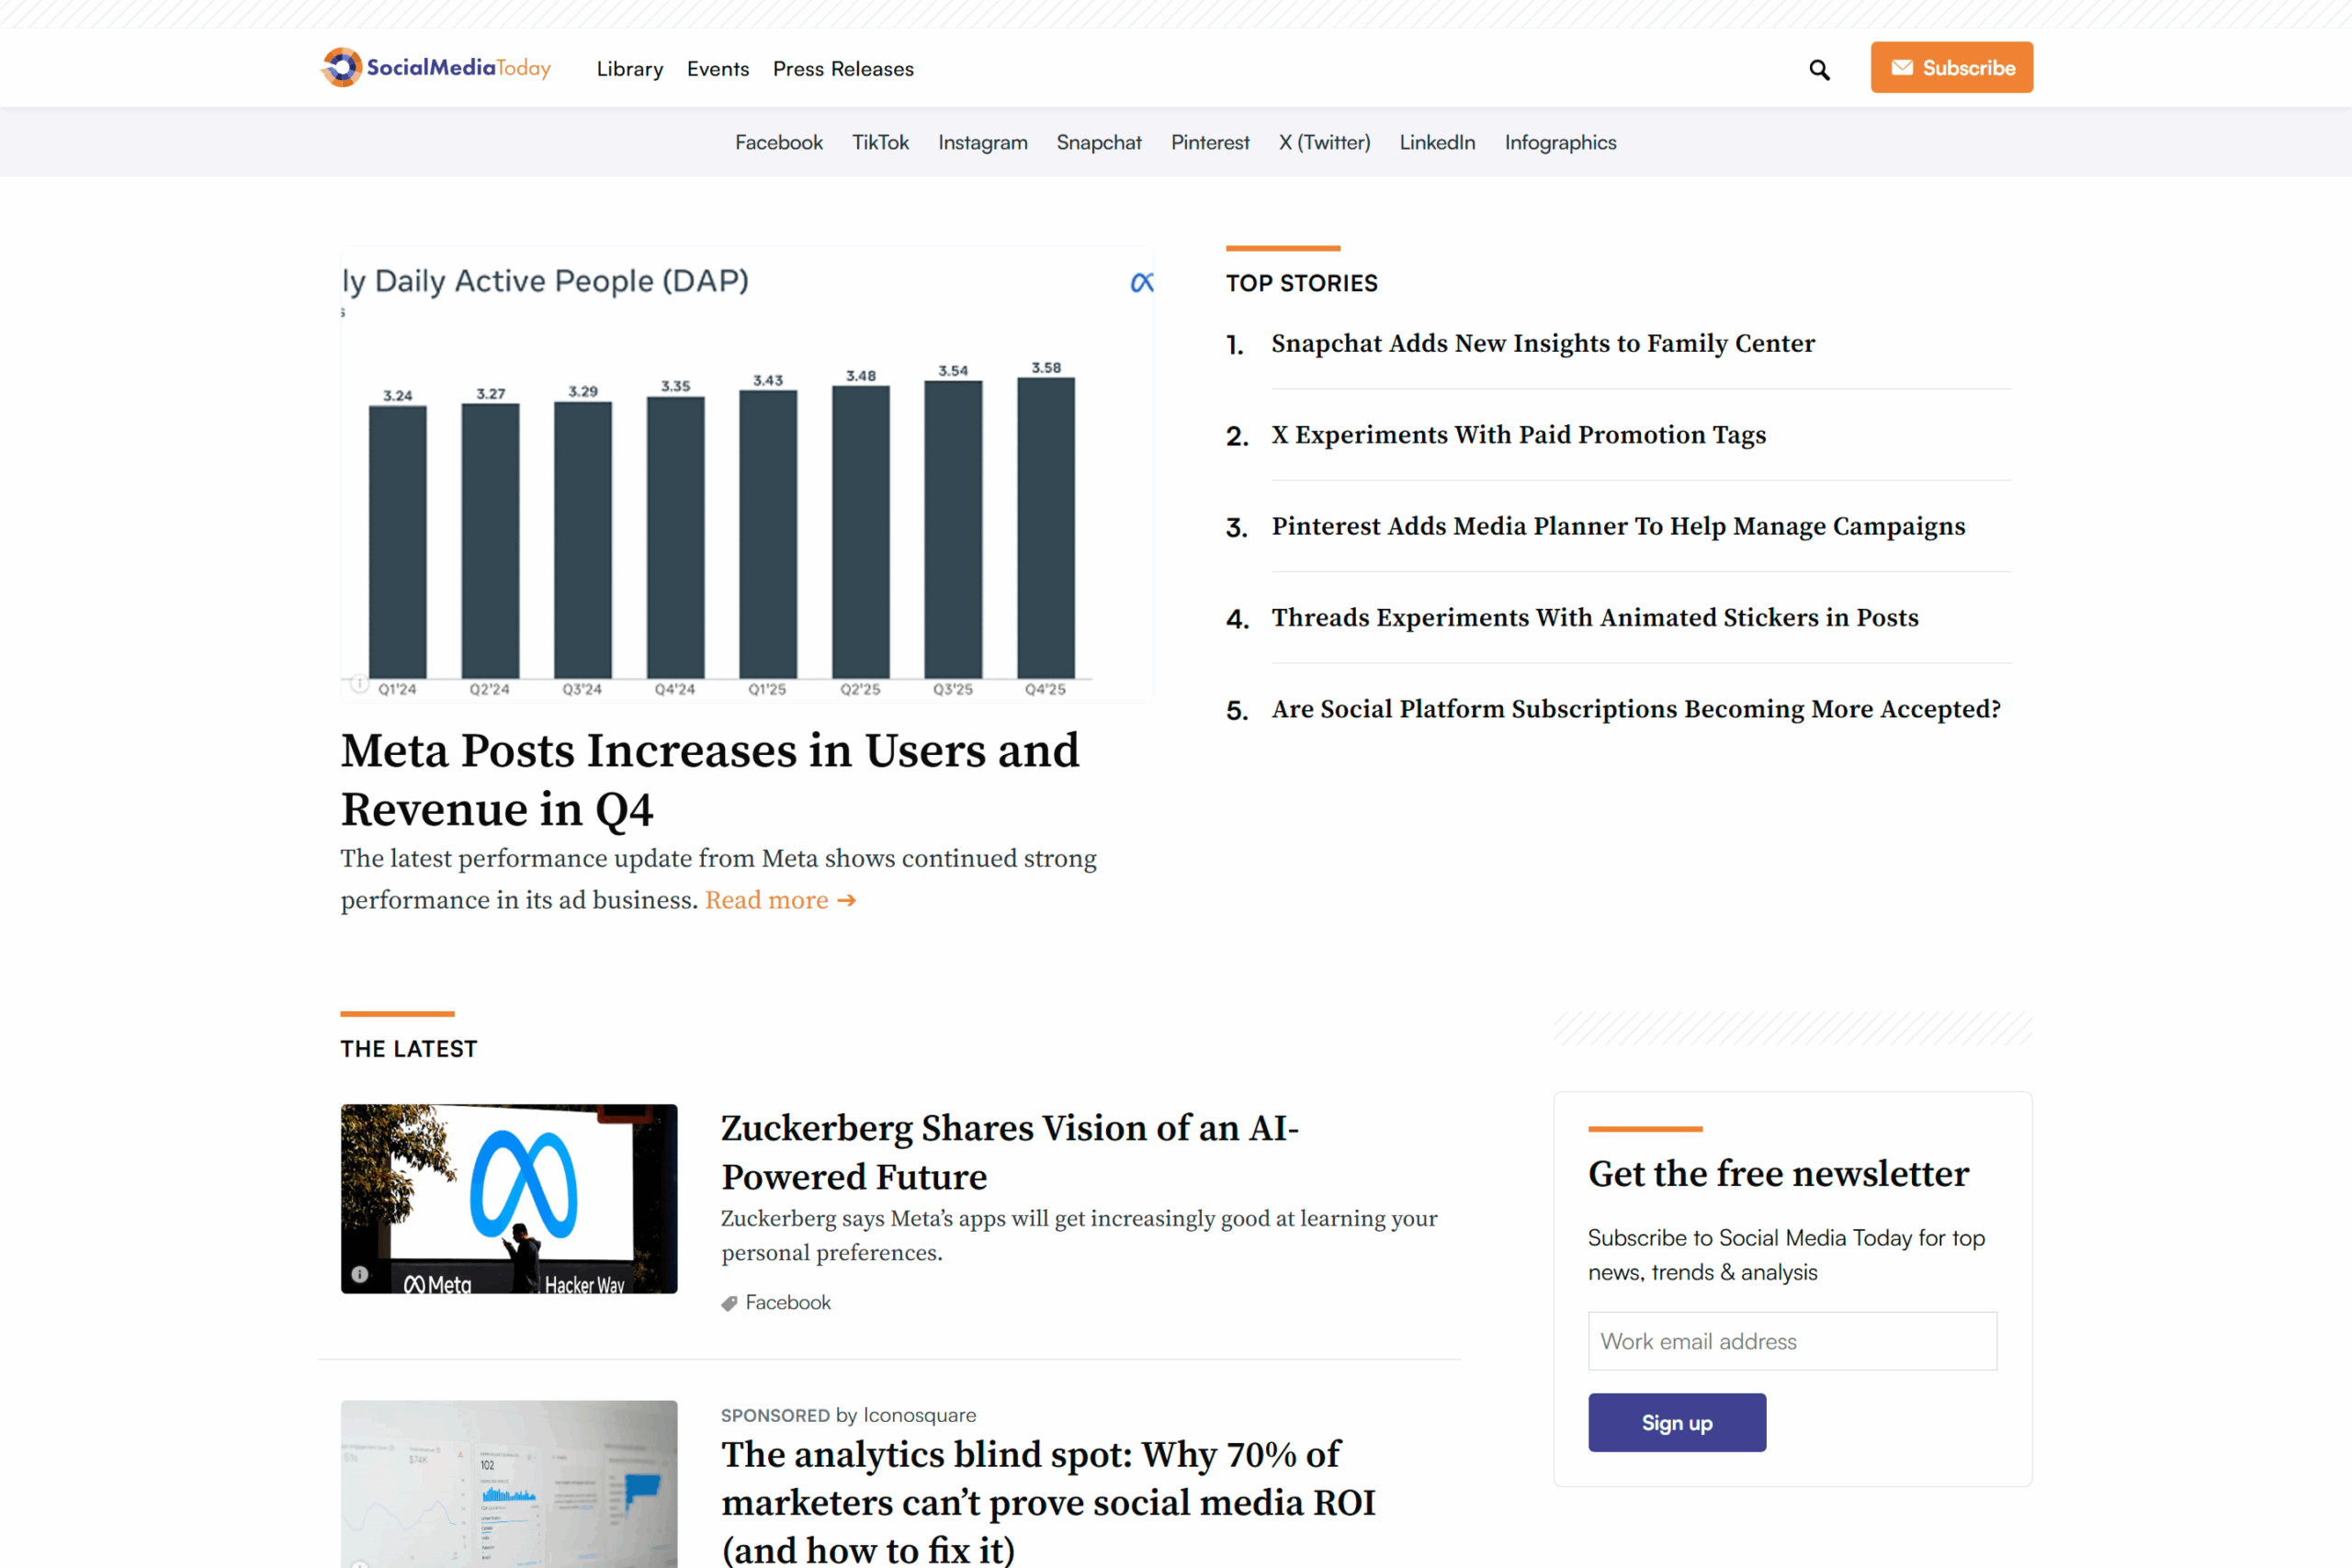Open the Press Releases section

pos(842,69)
